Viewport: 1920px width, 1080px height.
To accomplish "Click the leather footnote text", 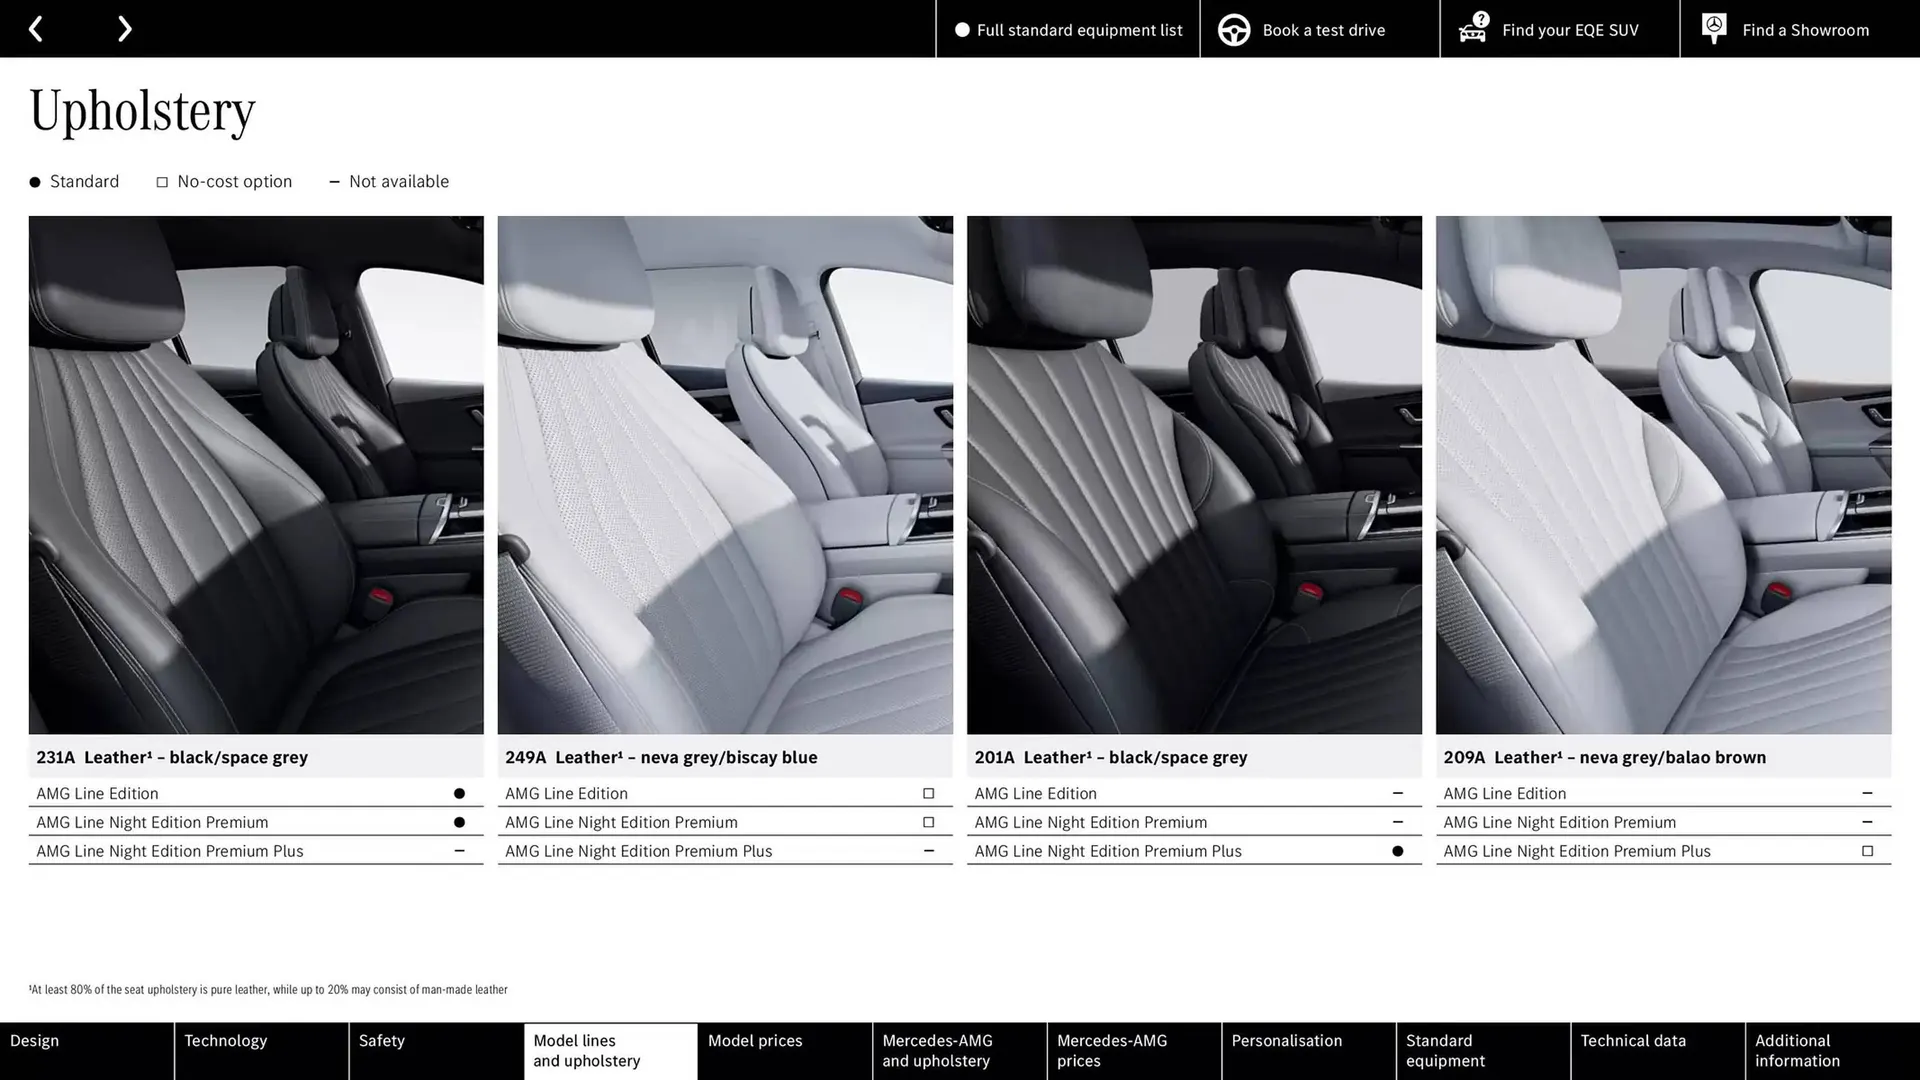I will 268,990.
